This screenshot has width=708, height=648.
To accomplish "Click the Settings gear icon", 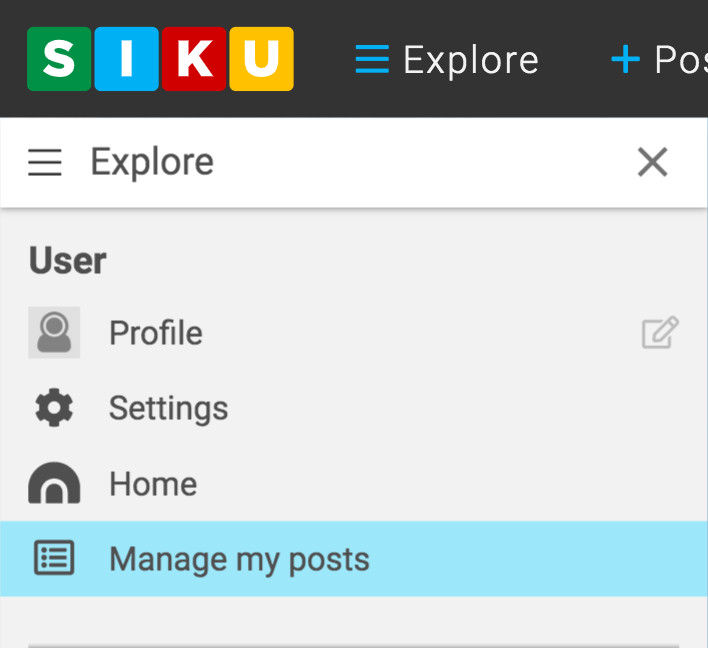I will tap(54, 408).
